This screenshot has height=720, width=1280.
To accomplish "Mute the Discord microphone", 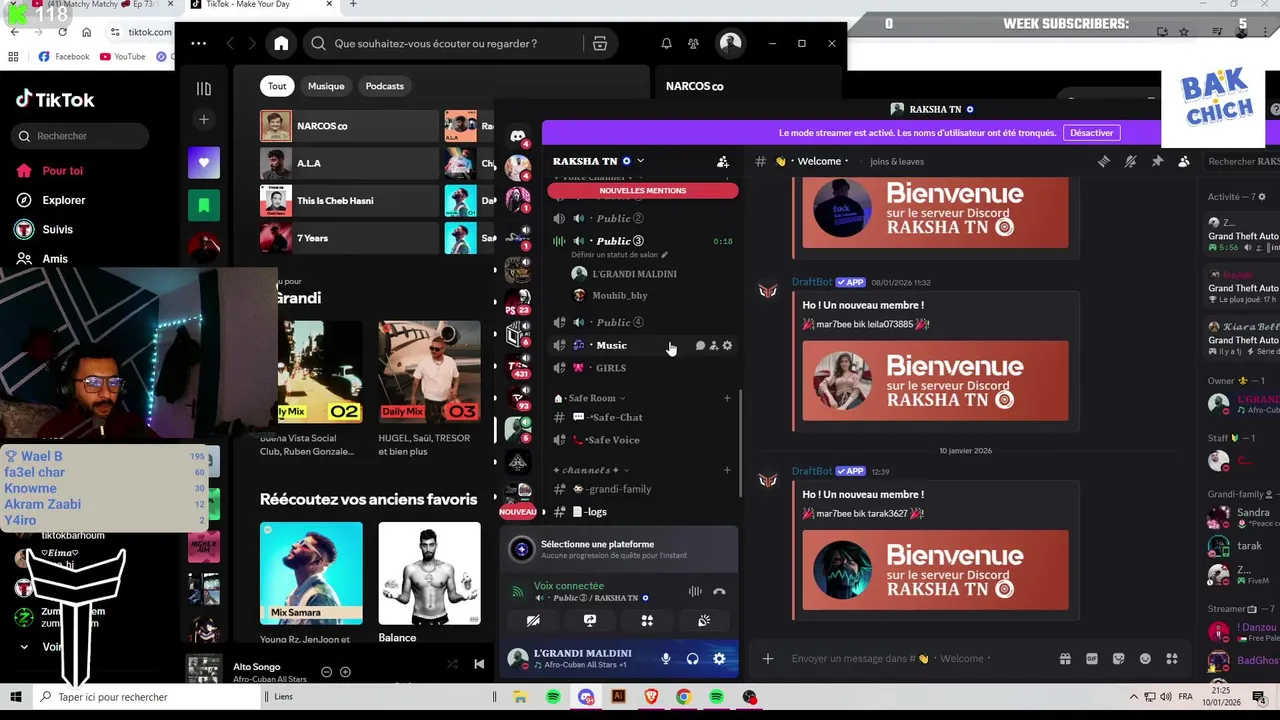I will click(666, 659).
